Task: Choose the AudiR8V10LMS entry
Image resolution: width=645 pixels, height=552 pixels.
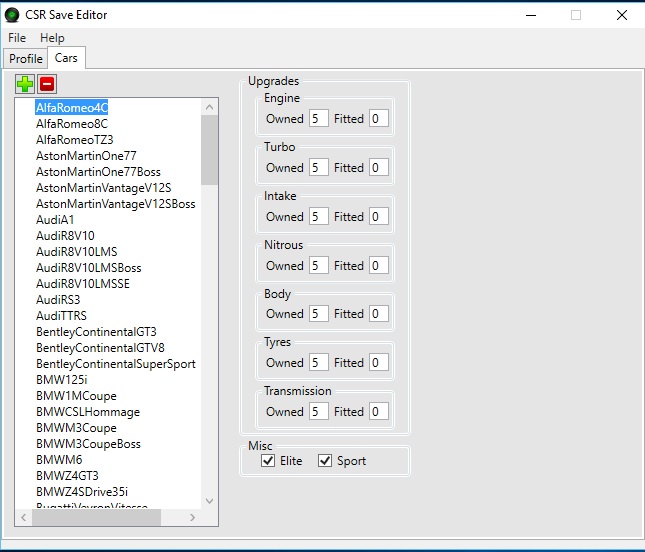Action: [77, 252]
